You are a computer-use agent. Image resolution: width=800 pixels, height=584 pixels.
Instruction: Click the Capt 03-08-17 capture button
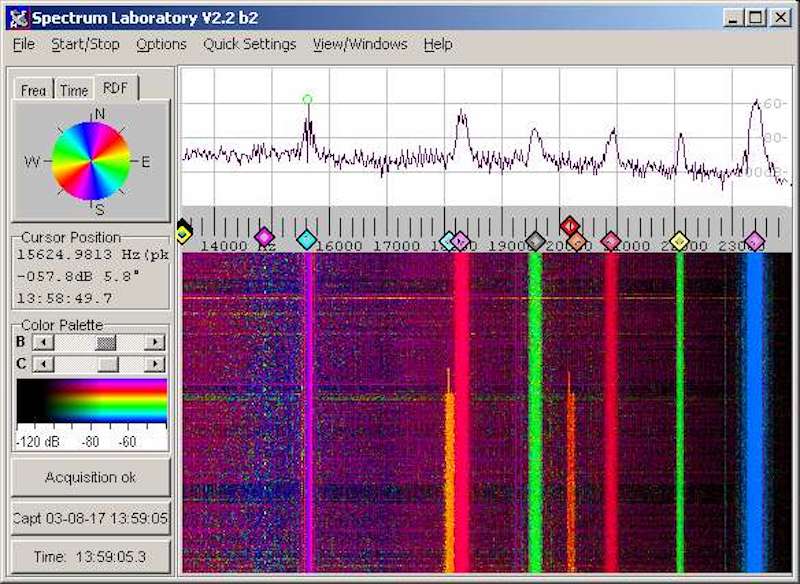(x=90, y=519)
